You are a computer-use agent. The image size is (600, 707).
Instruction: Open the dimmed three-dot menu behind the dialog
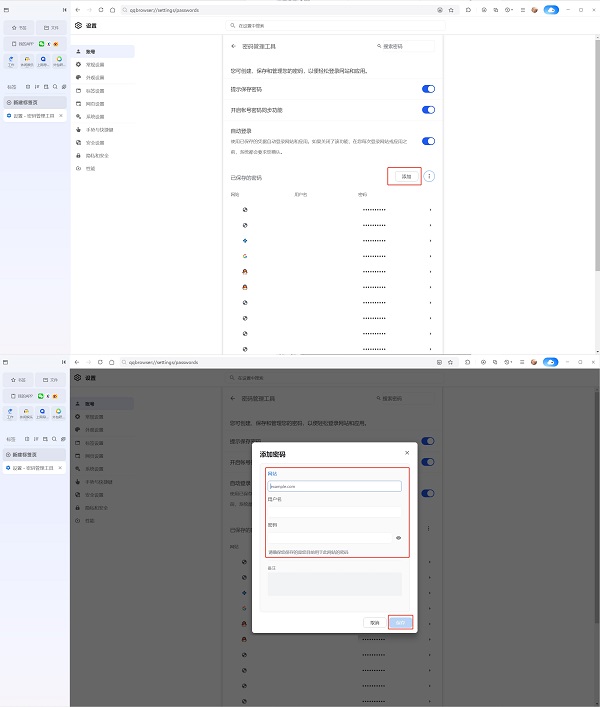428,528
